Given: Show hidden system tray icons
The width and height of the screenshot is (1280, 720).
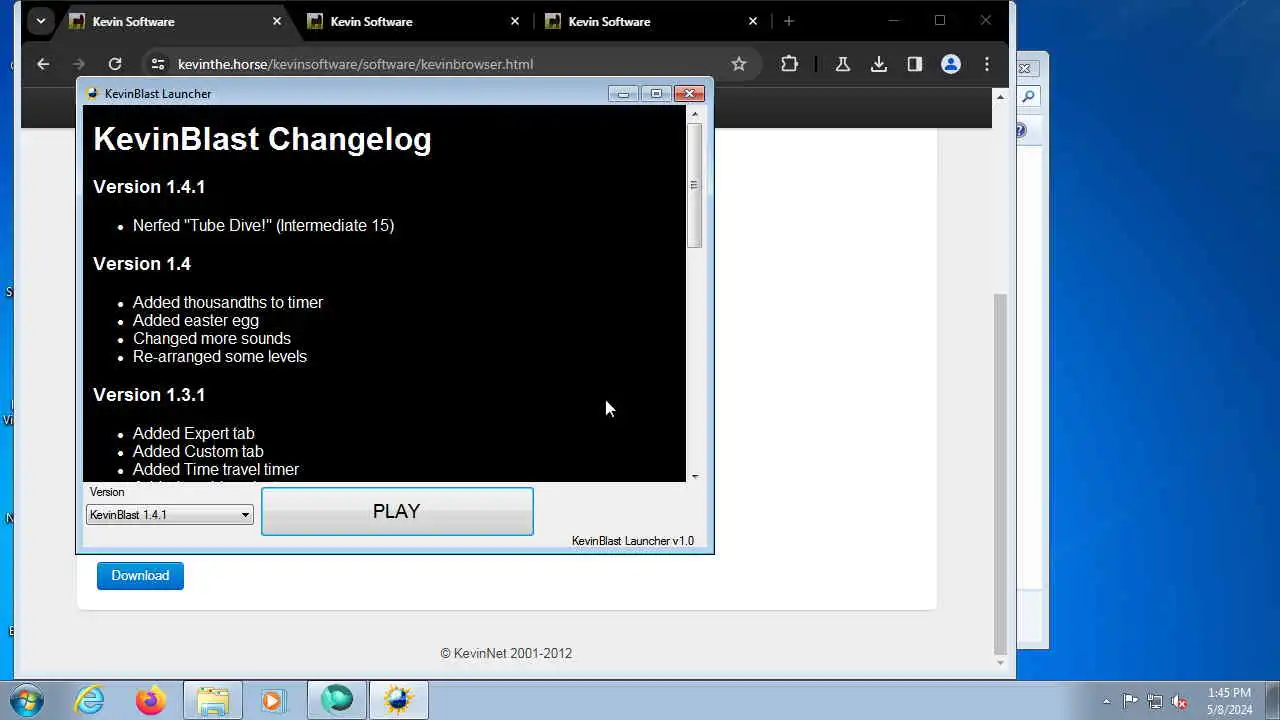Looking at the screenshot, I should point(1106,701).
